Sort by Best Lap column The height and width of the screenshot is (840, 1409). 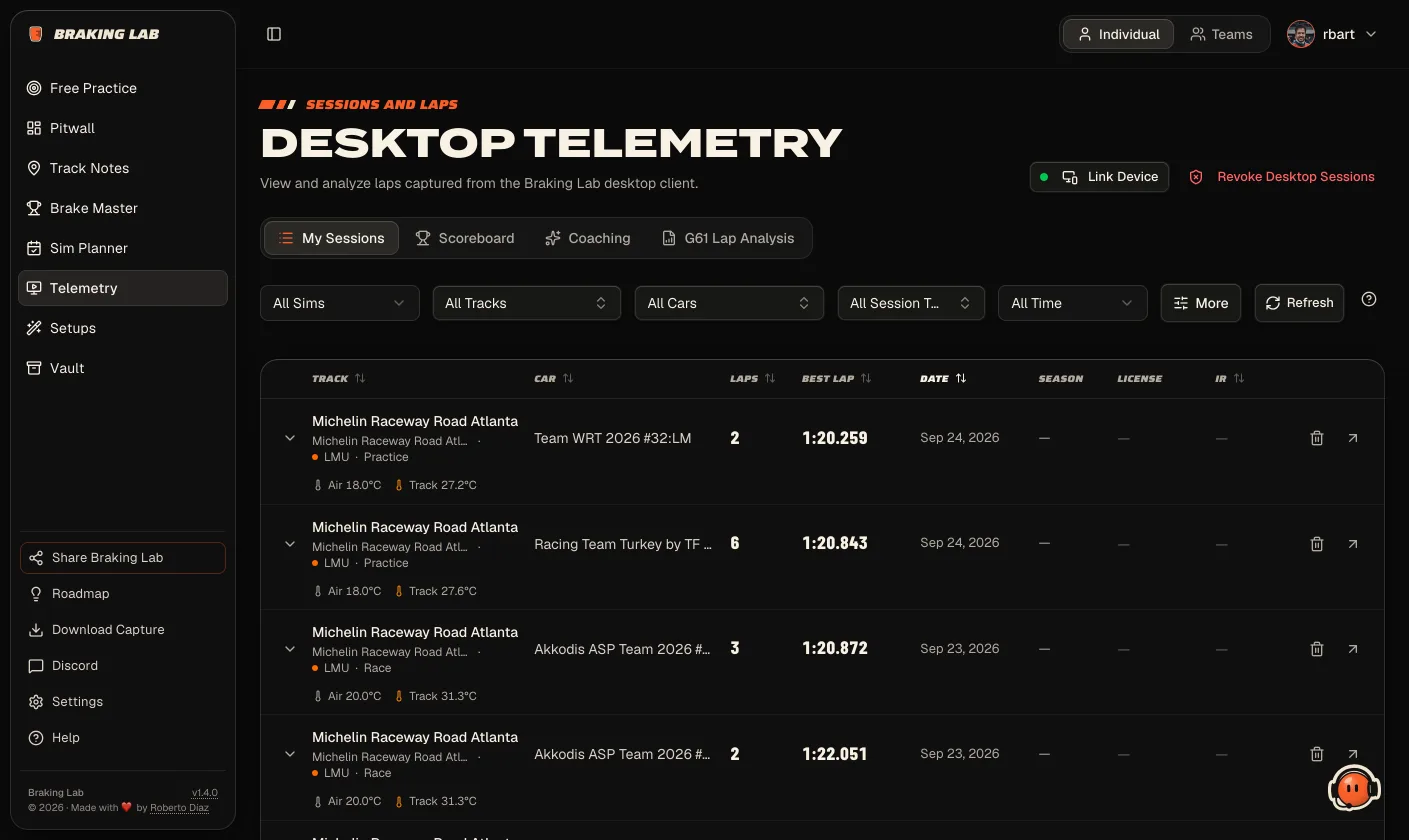pos(837,379)
